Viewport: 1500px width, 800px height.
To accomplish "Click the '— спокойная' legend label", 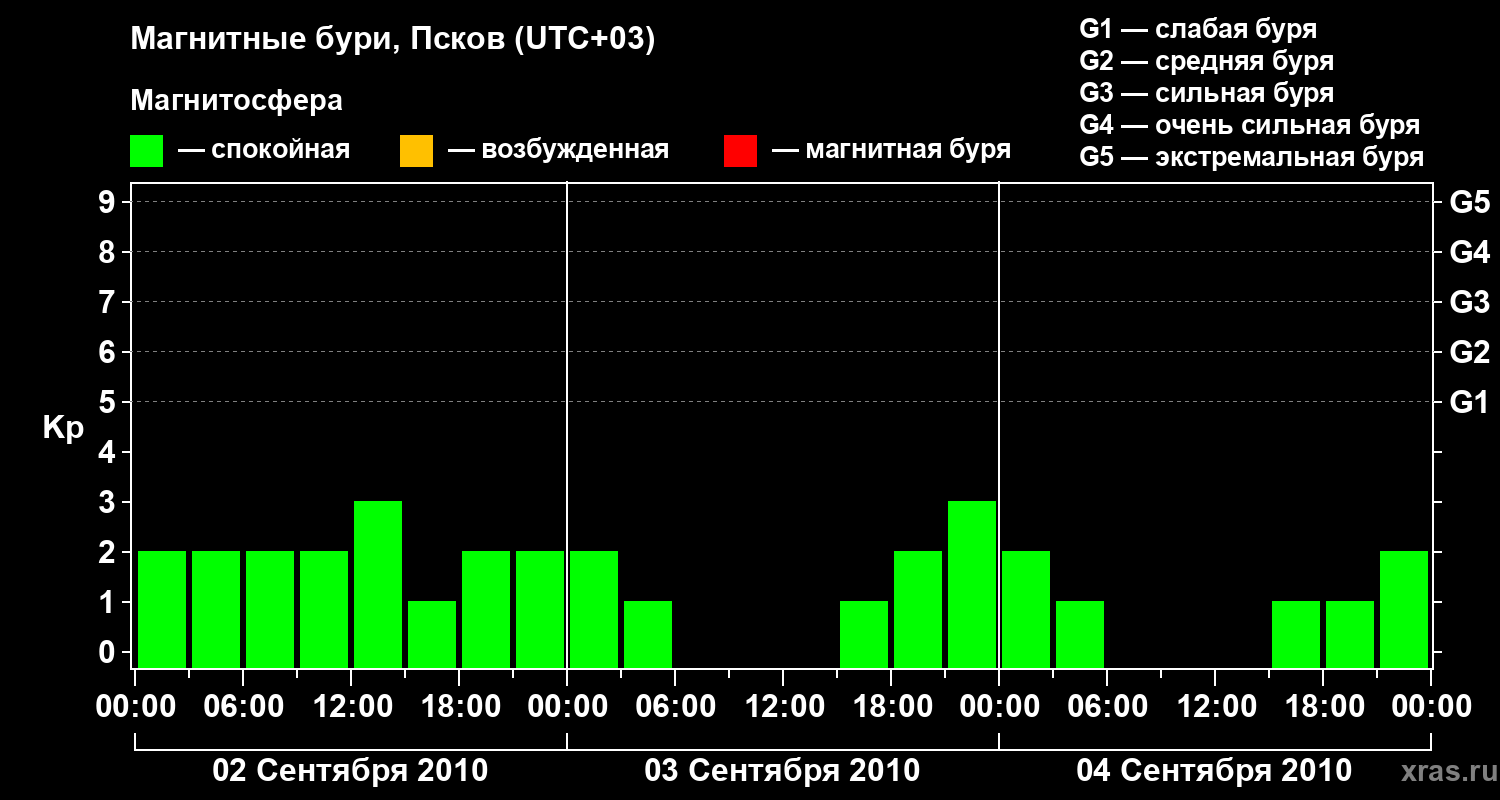I will pyautogui.click(x=264, y=151).
